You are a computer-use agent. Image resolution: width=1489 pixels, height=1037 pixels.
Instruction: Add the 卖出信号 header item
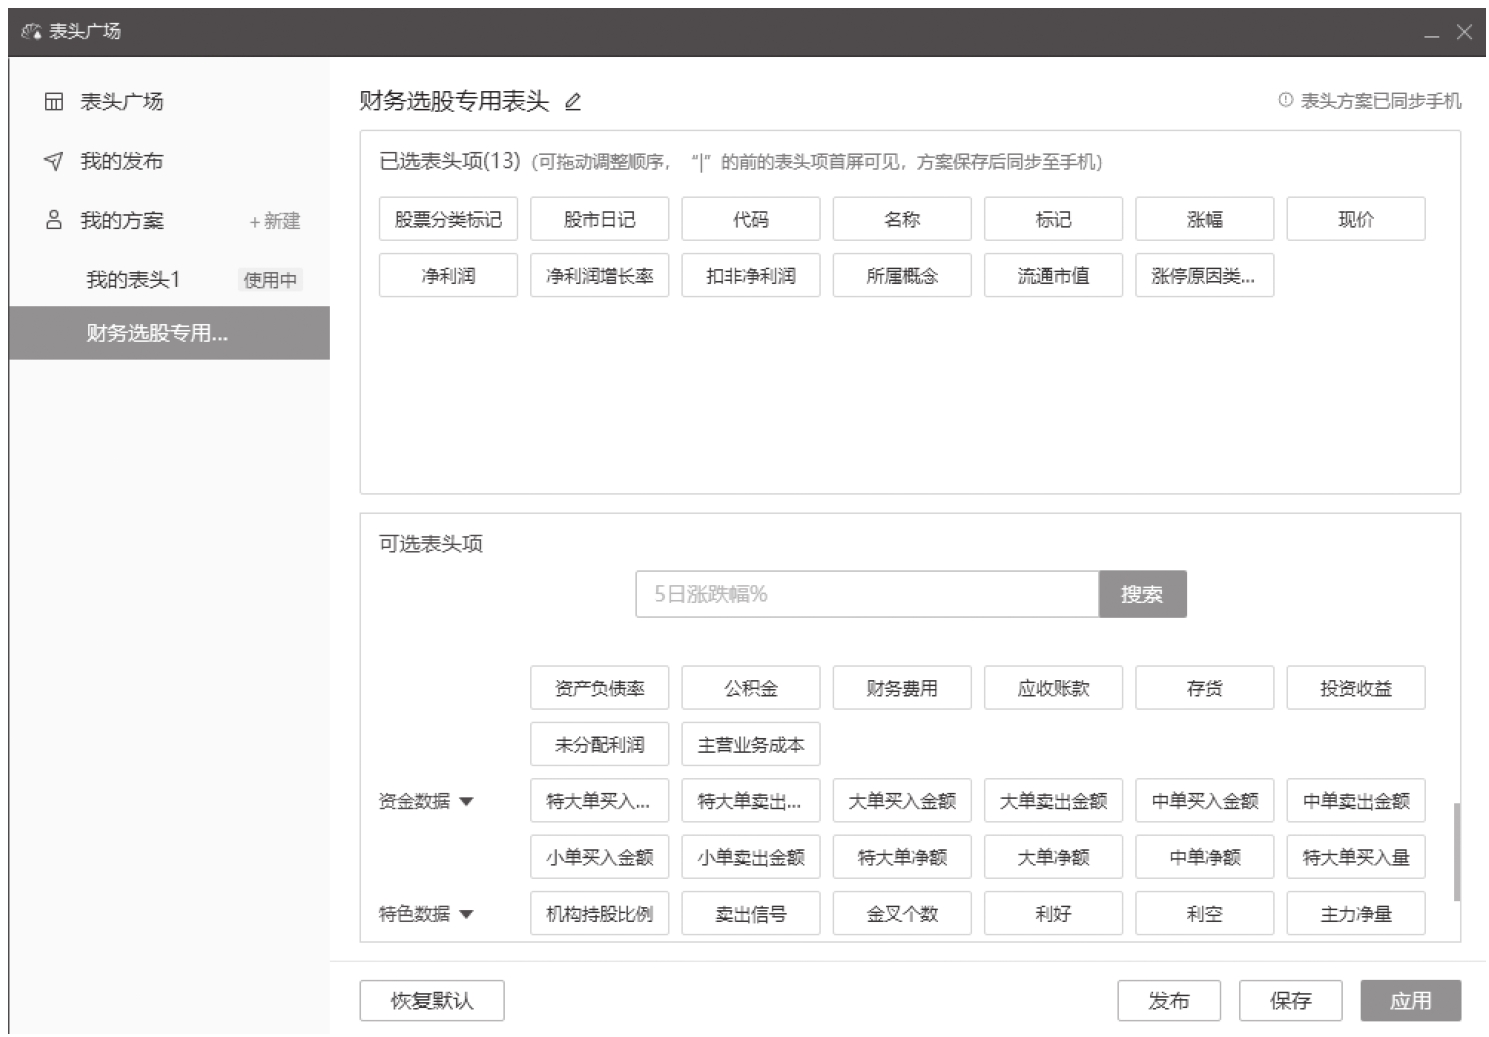pos(751,914)
